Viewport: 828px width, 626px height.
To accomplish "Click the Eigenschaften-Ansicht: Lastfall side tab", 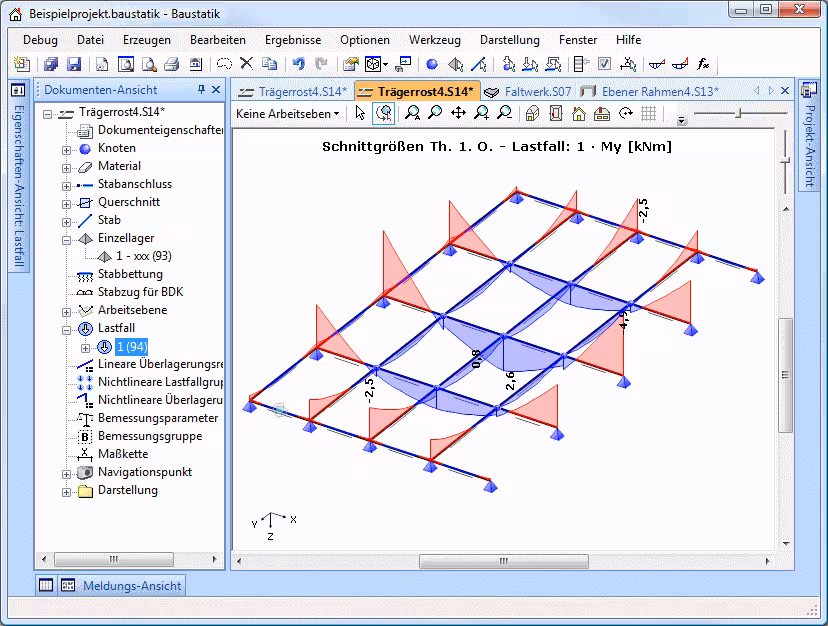I will click(17, 180).
